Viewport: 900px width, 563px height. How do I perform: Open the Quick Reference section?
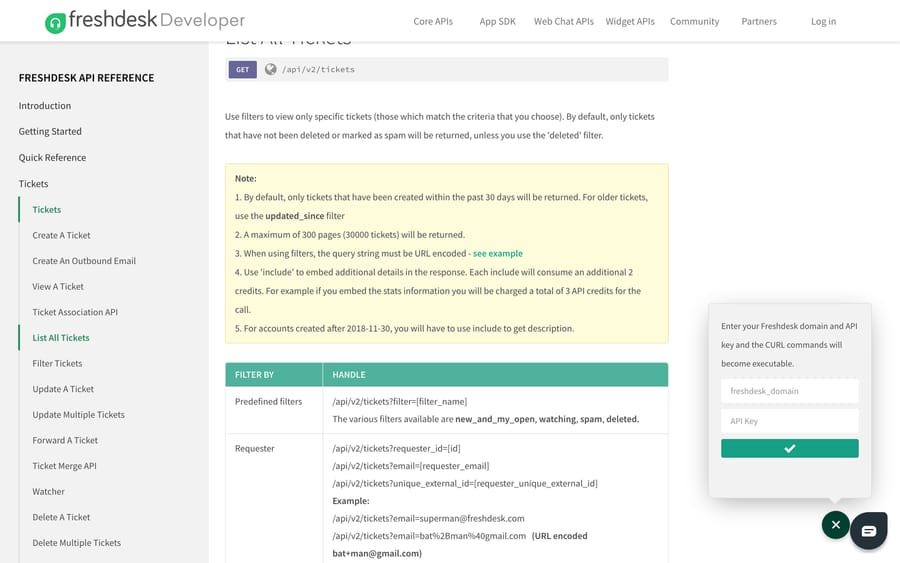pos(52,157)
